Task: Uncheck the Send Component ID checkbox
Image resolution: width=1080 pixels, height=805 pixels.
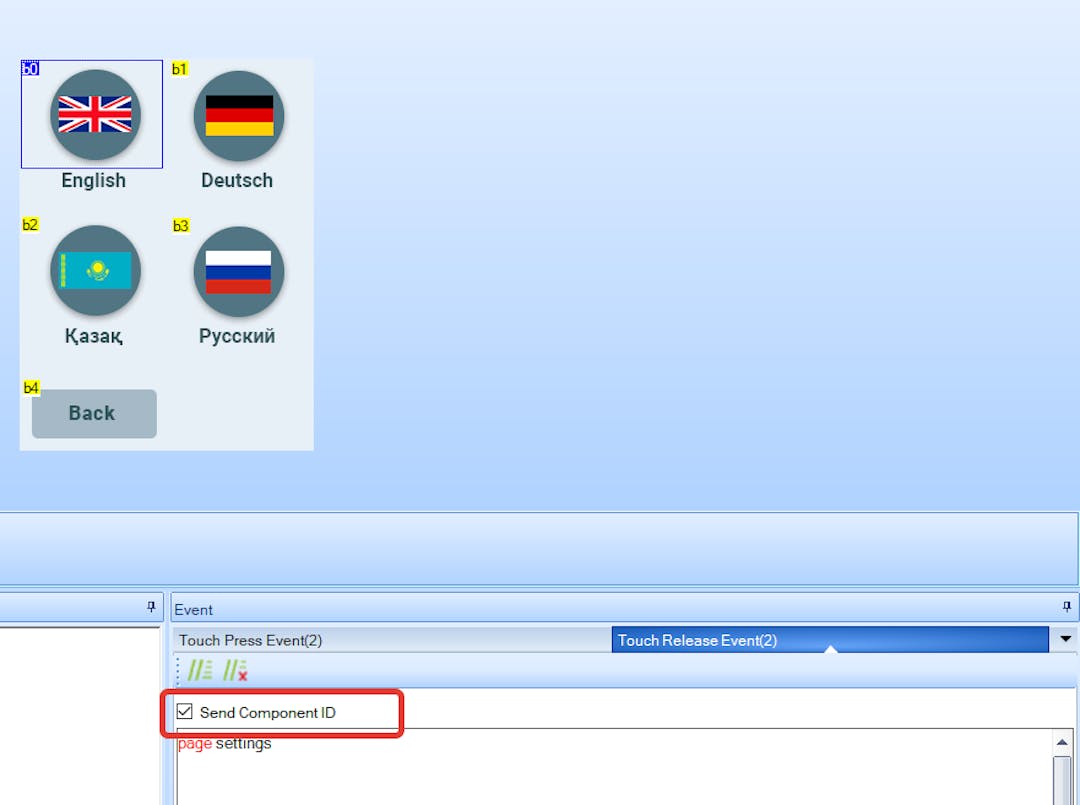Action: [185, 712]
